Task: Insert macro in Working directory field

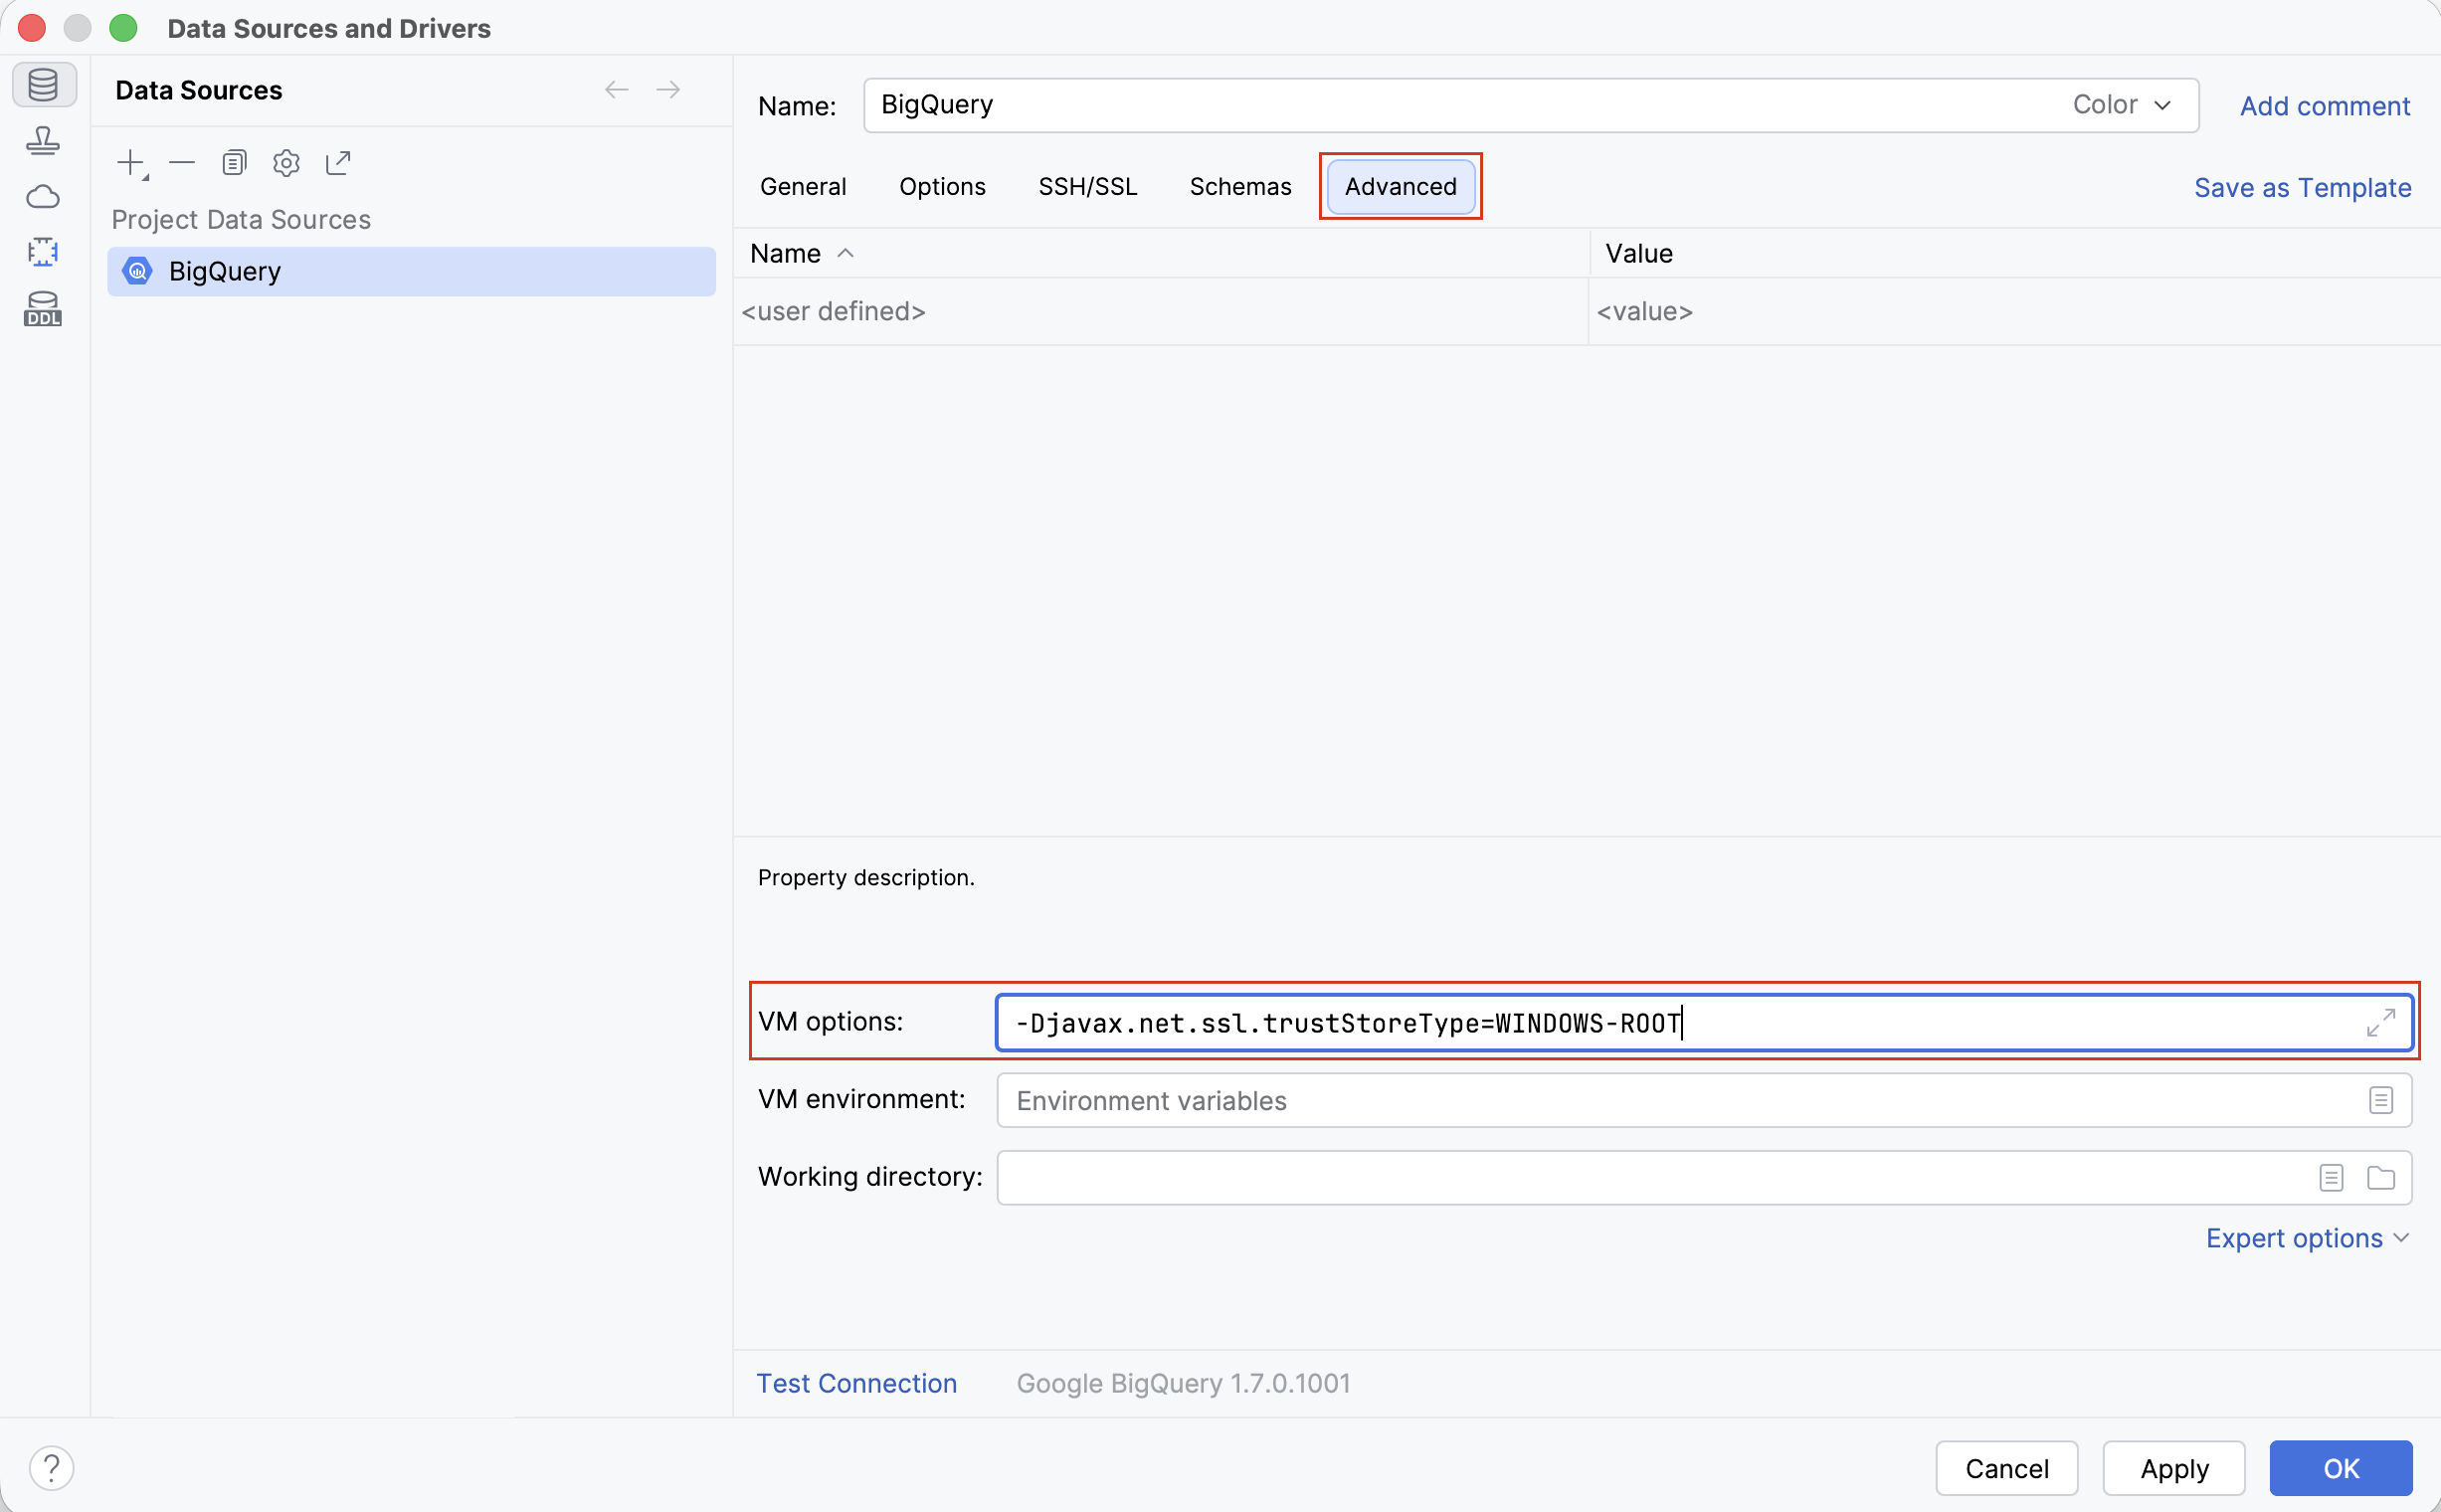Action: pos(2331,1178)
